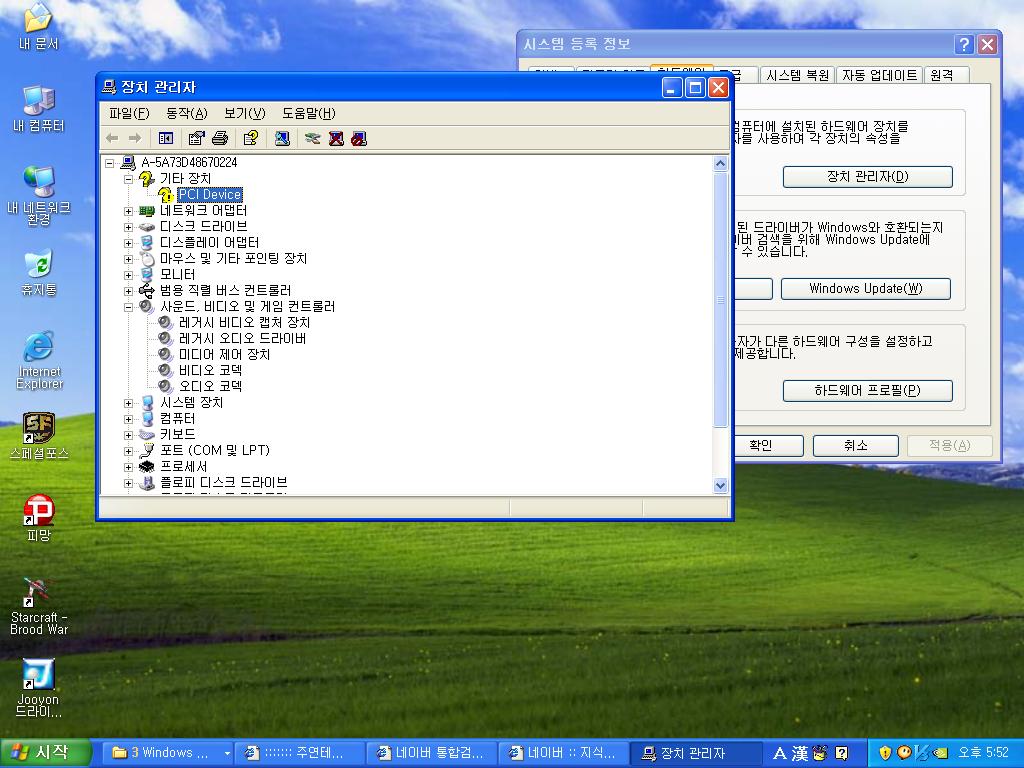Open device Properties from the toolbar icon
The width and height of the screenshot is (1024, 768).
tap(196, 138)
